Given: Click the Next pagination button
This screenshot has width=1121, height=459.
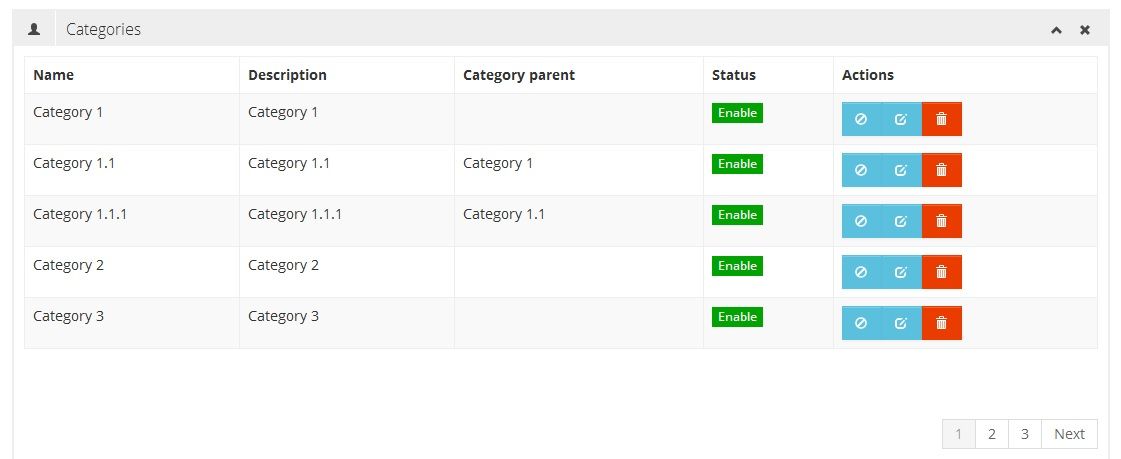Looking at the screenshot, I should 1069,434.
